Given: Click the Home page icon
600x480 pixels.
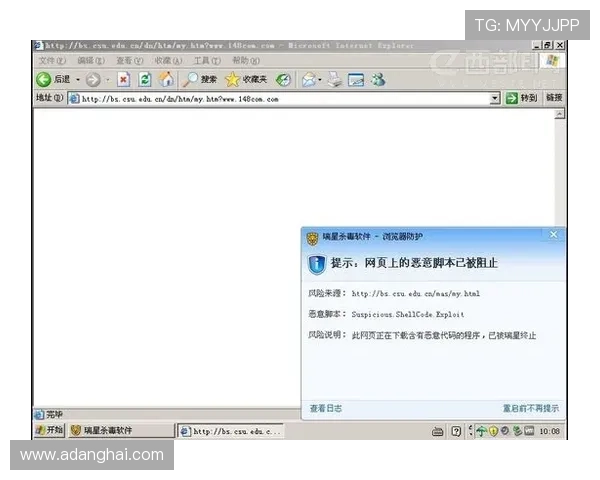Looking at the screenshot, I should tap(166, 80).
